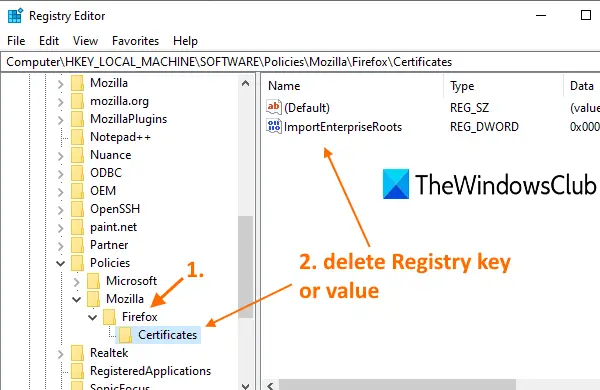Click the Firefox folder icon
The width and height of the screenshot is (600, 390).
point(109,317)
